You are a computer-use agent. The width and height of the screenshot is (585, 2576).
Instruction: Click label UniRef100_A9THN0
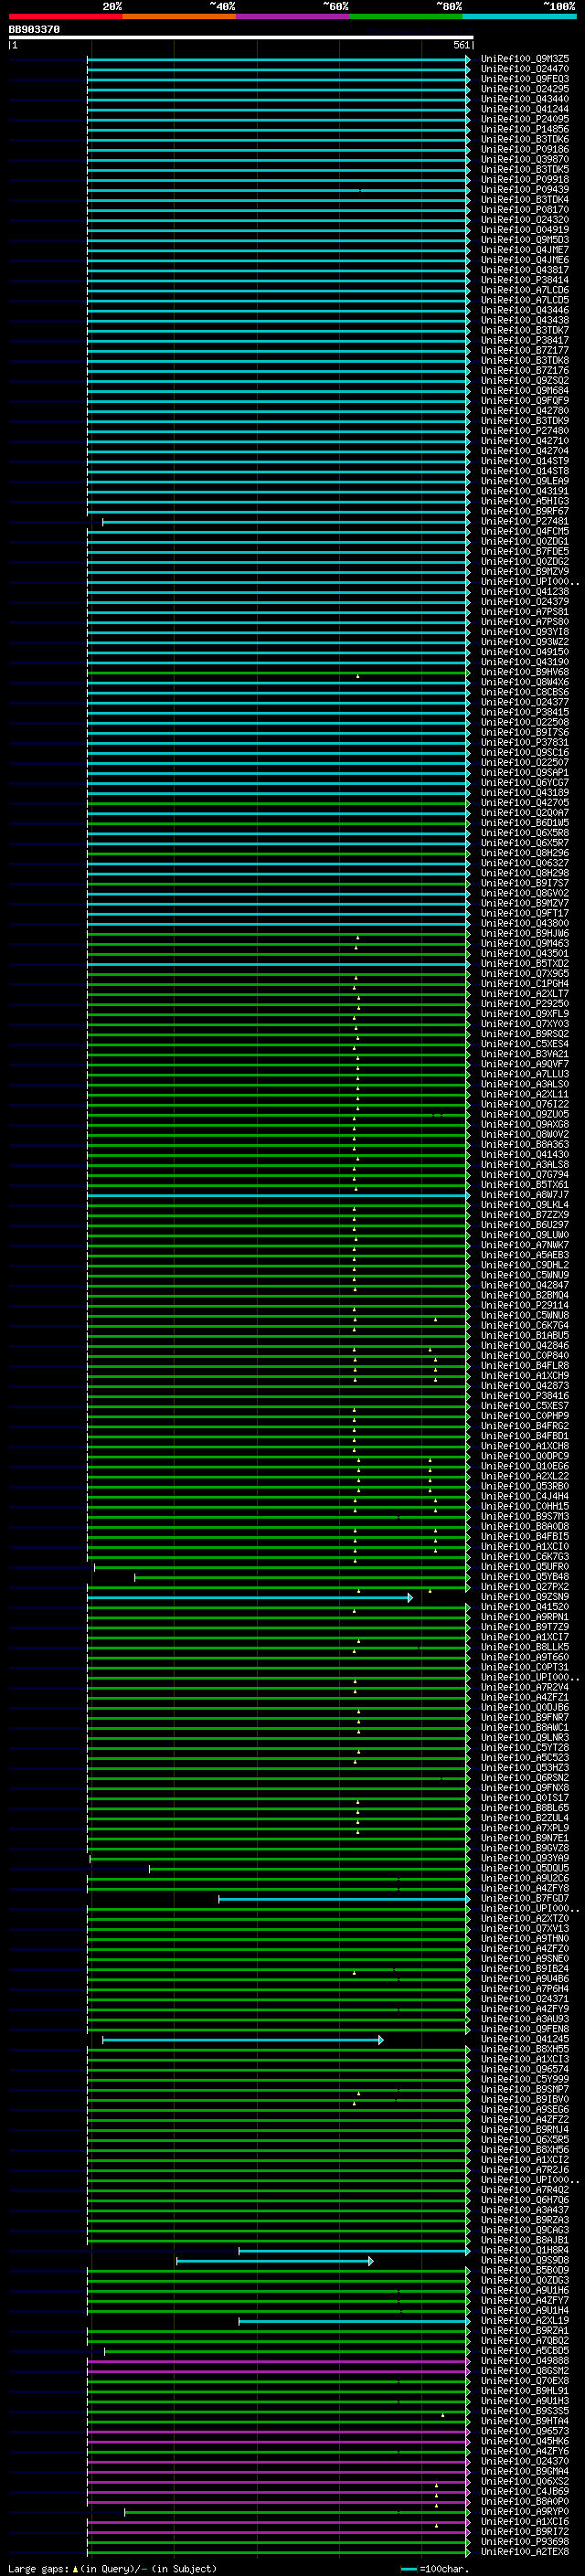[x=525, y=1939]
